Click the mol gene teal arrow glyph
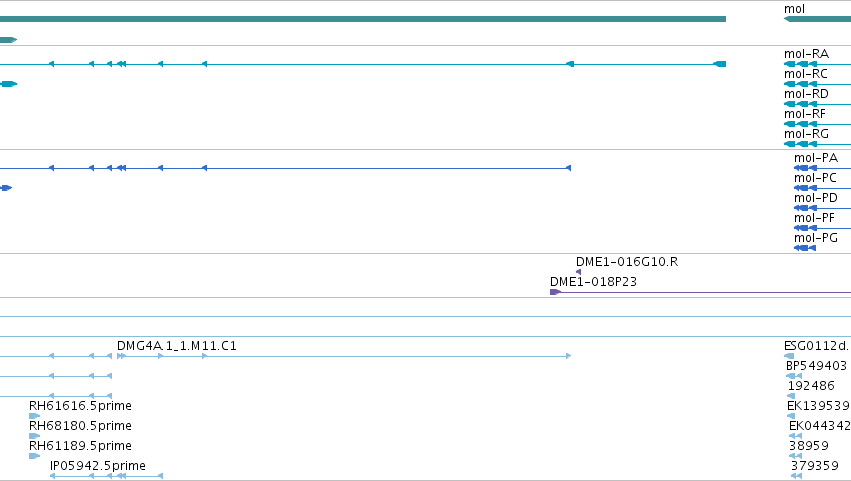Image resolution: width=851 pixels, height=481 pixels. pos(817,19)
